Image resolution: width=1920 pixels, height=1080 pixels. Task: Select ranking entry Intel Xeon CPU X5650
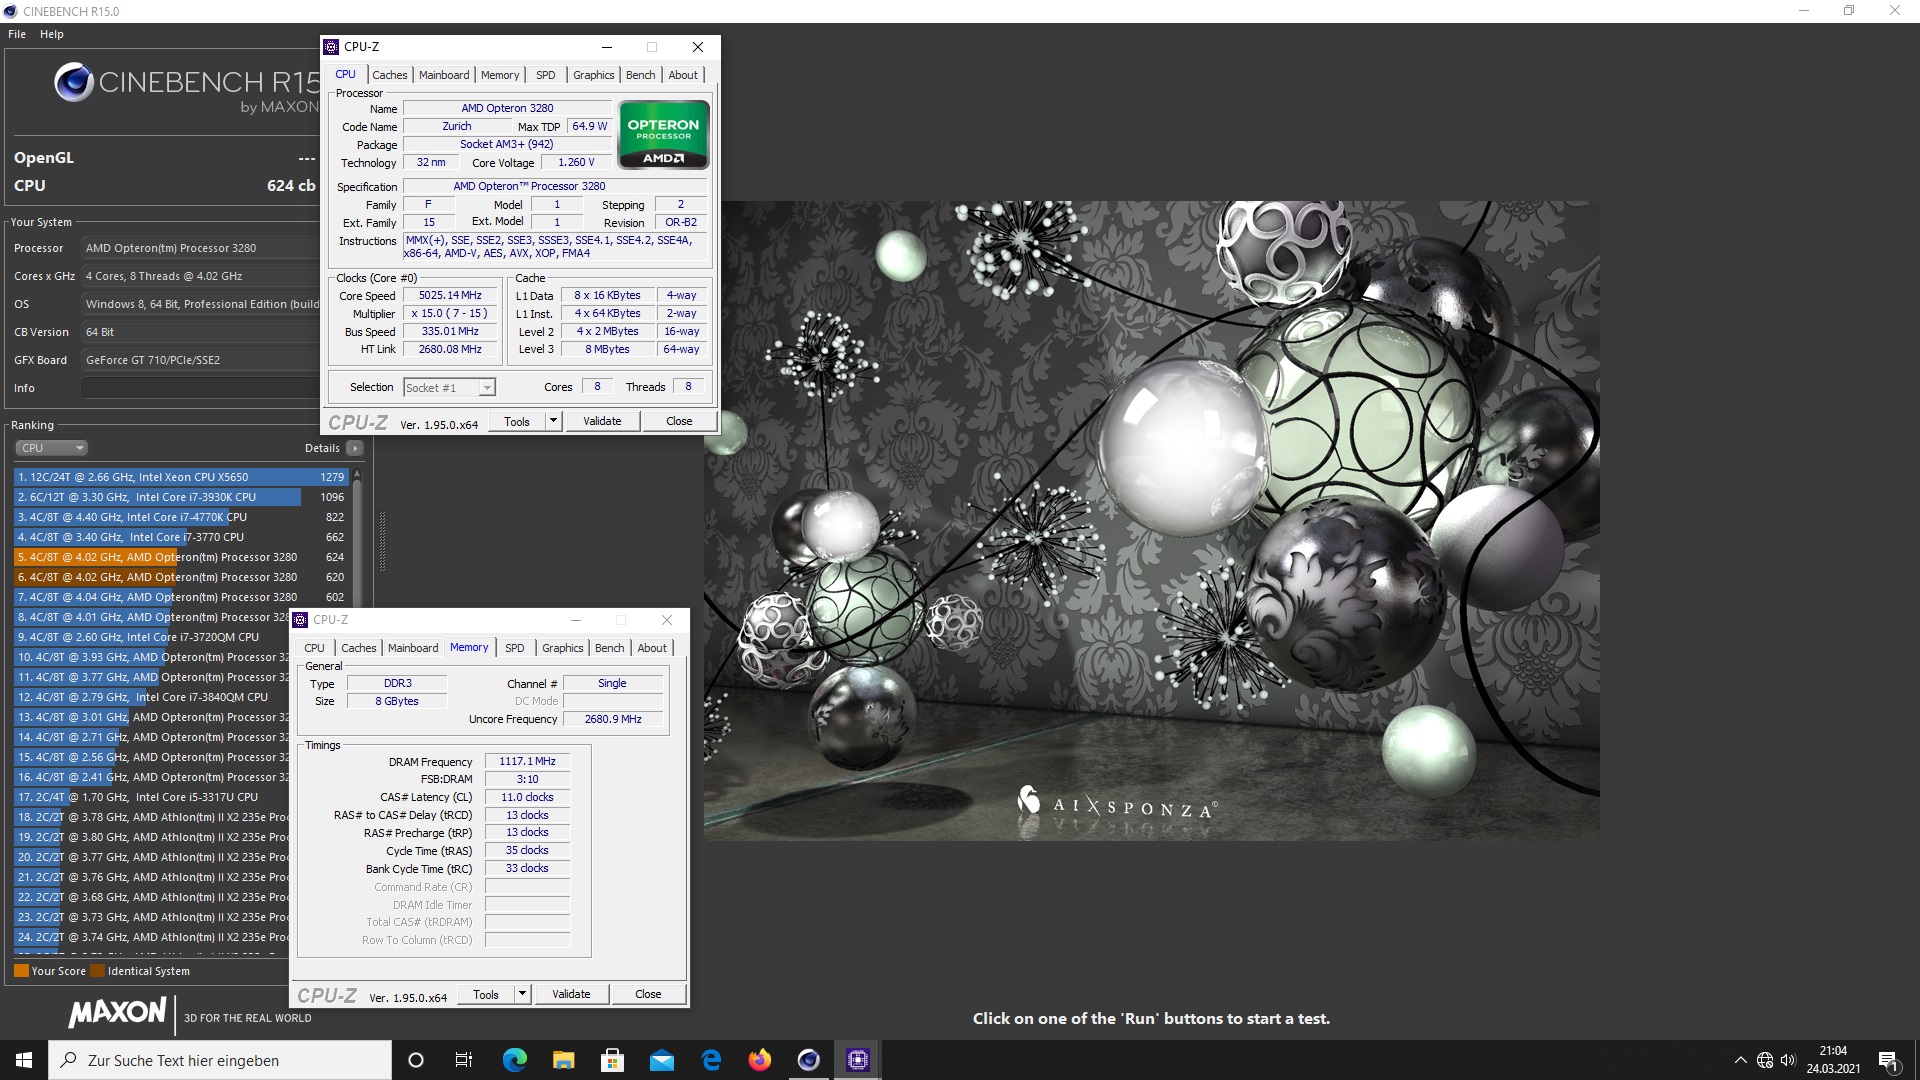click(x=180, y=477)
